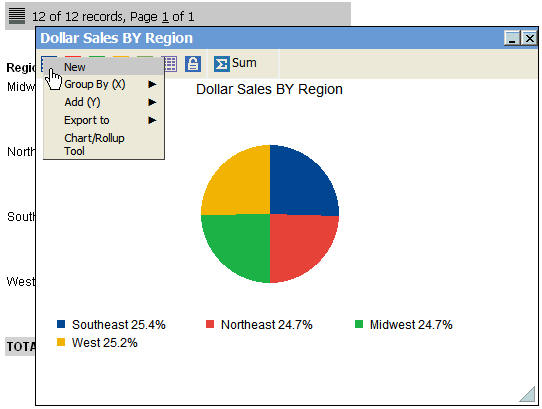Click the green Midwest legend swatch
Screen dimensions: 542x409
point(359,324)
